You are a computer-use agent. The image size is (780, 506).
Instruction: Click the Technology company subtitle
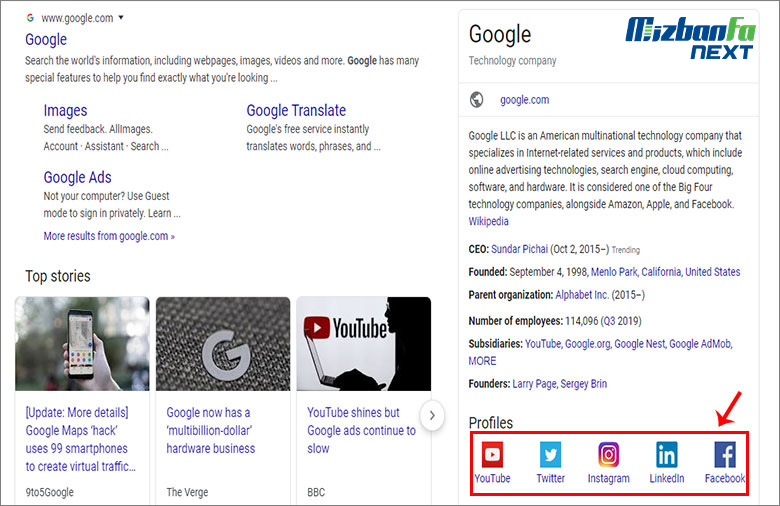(x=512, y=61)
